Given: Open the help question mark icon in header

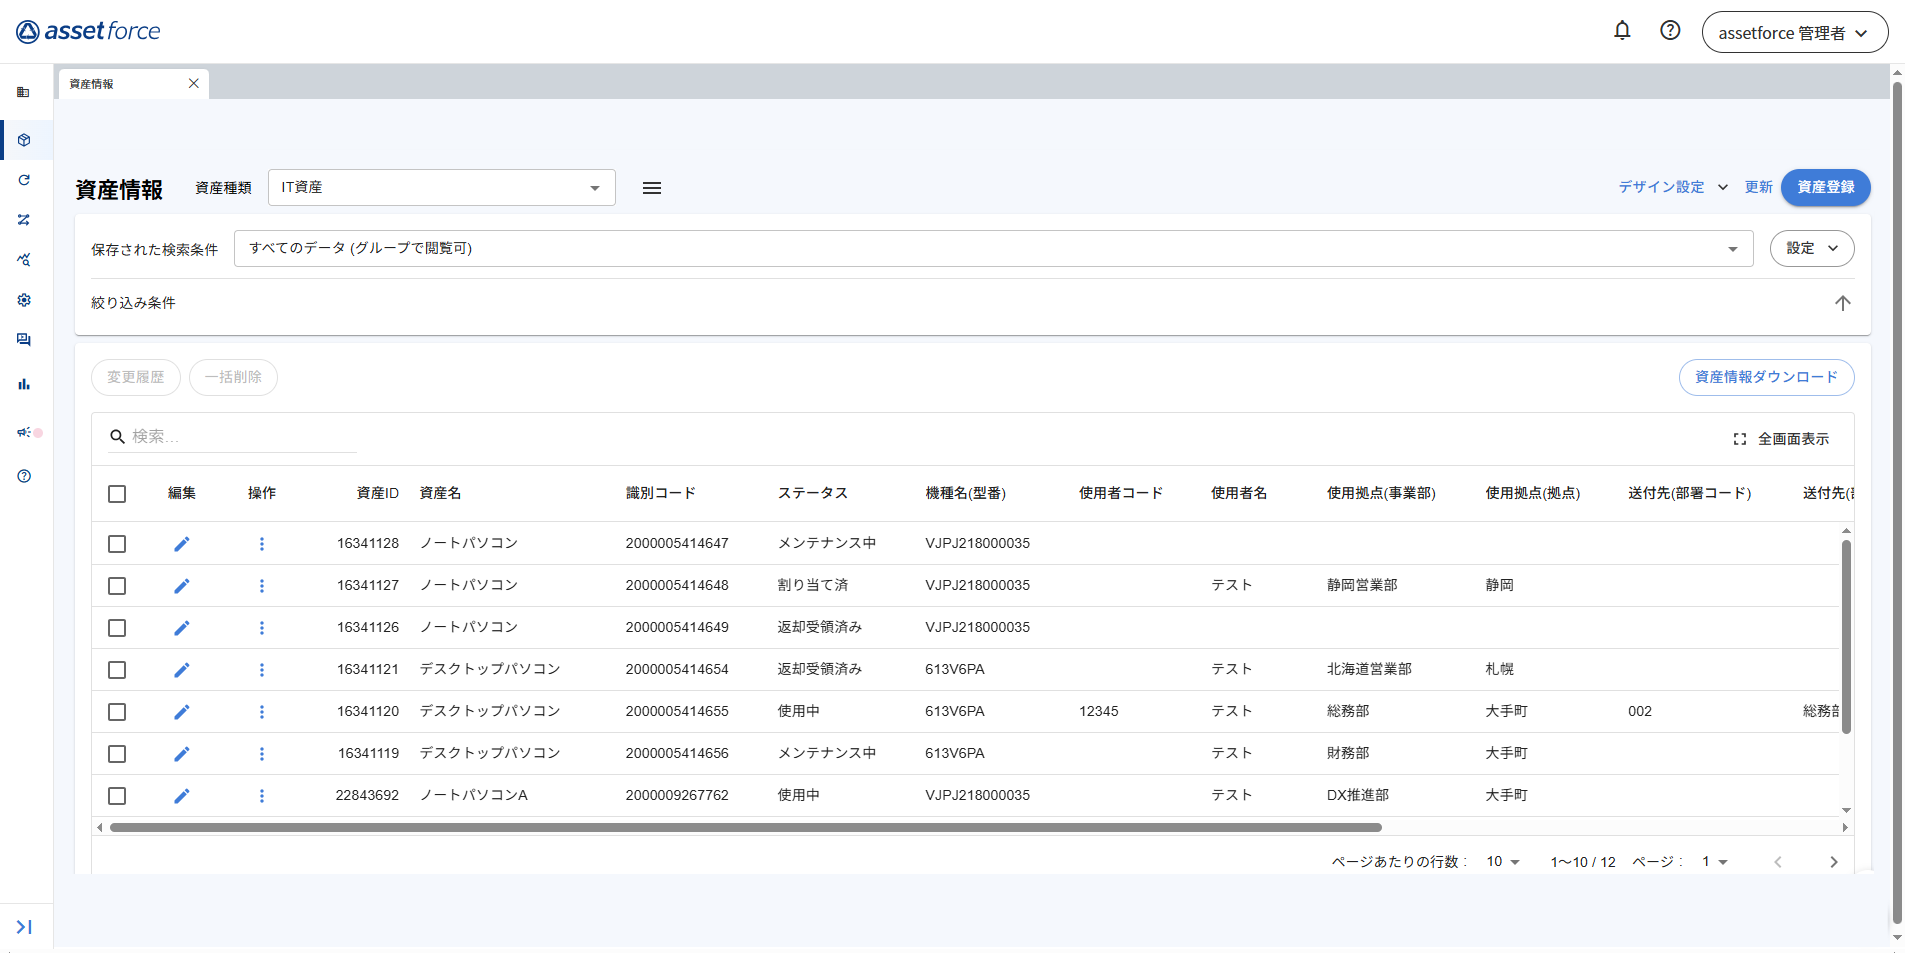Looking at the screenshot, I should pyautogui.click(x=1670, y=31).
